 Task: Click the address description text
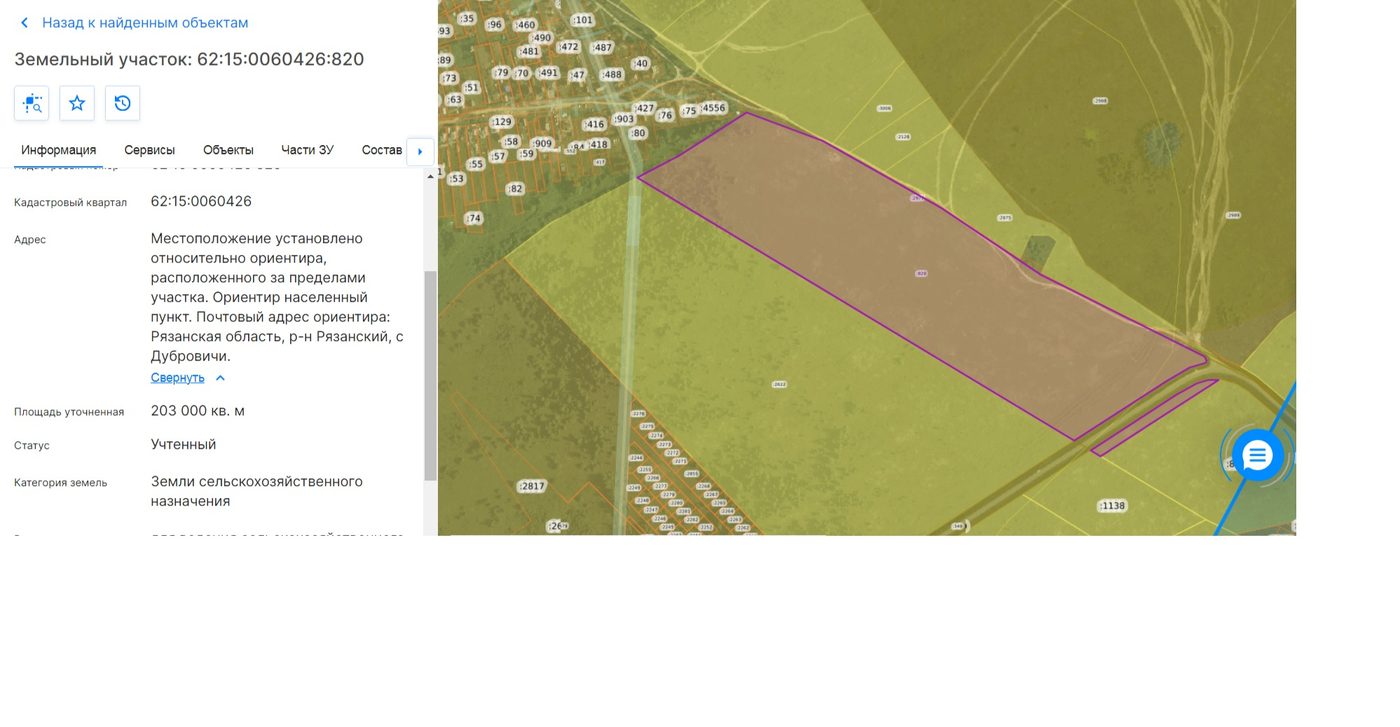(x=277, y=297)
